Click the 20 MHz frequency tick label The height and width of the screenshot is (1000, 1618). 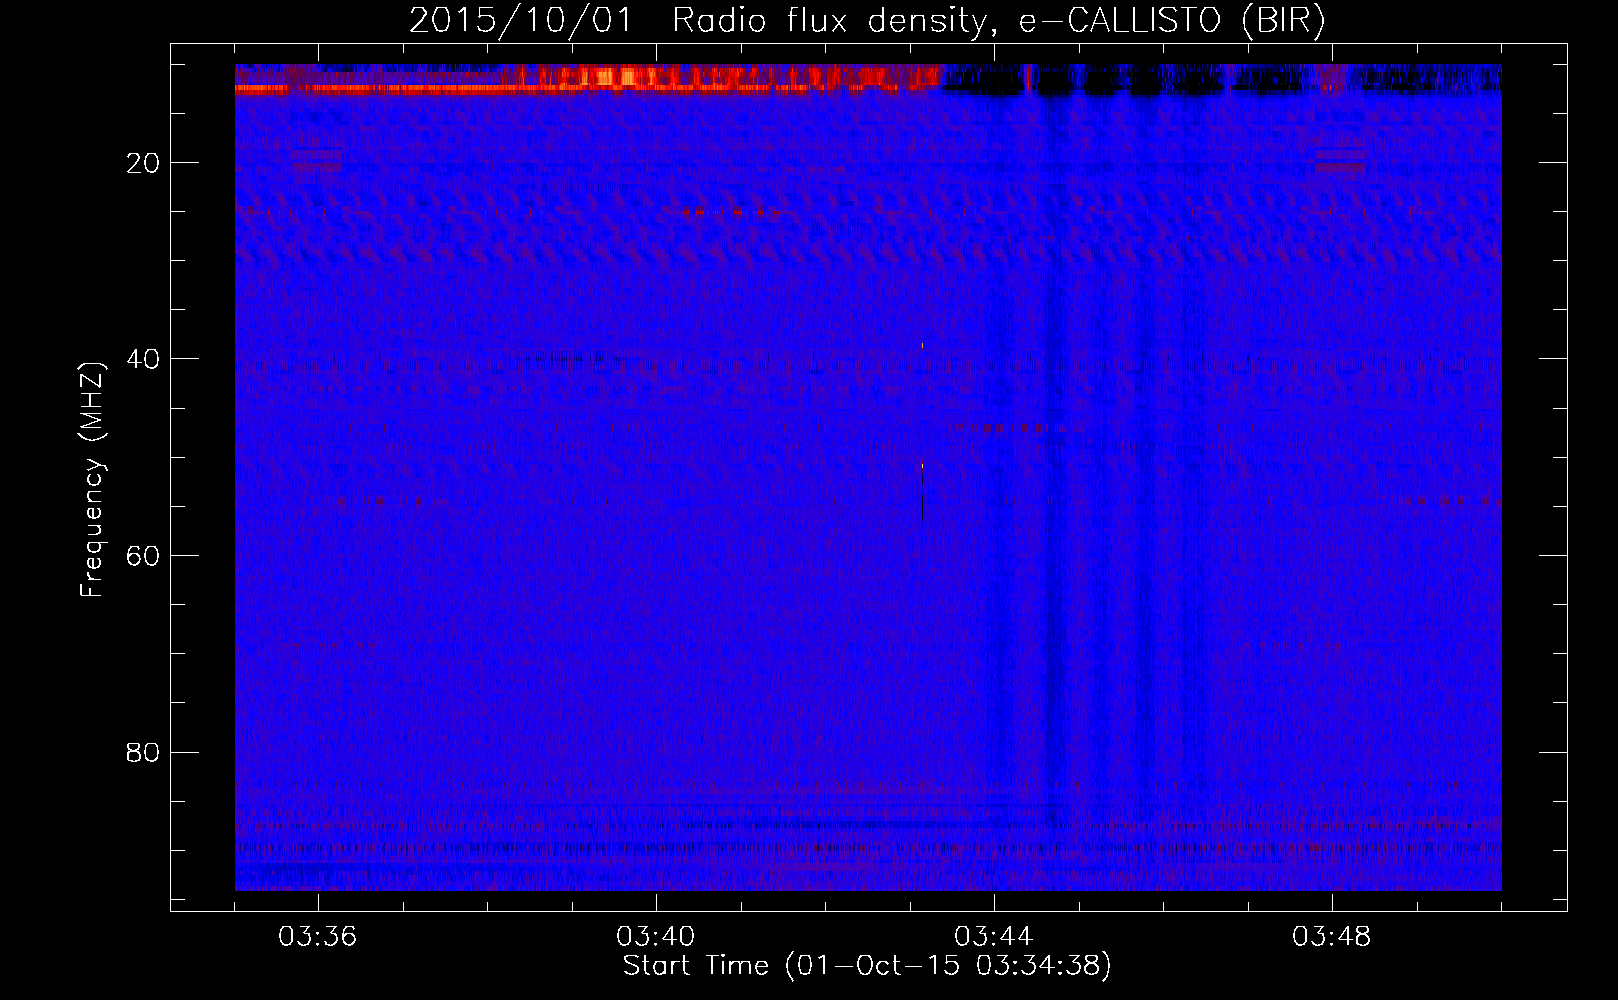click(x=143, y=163)
